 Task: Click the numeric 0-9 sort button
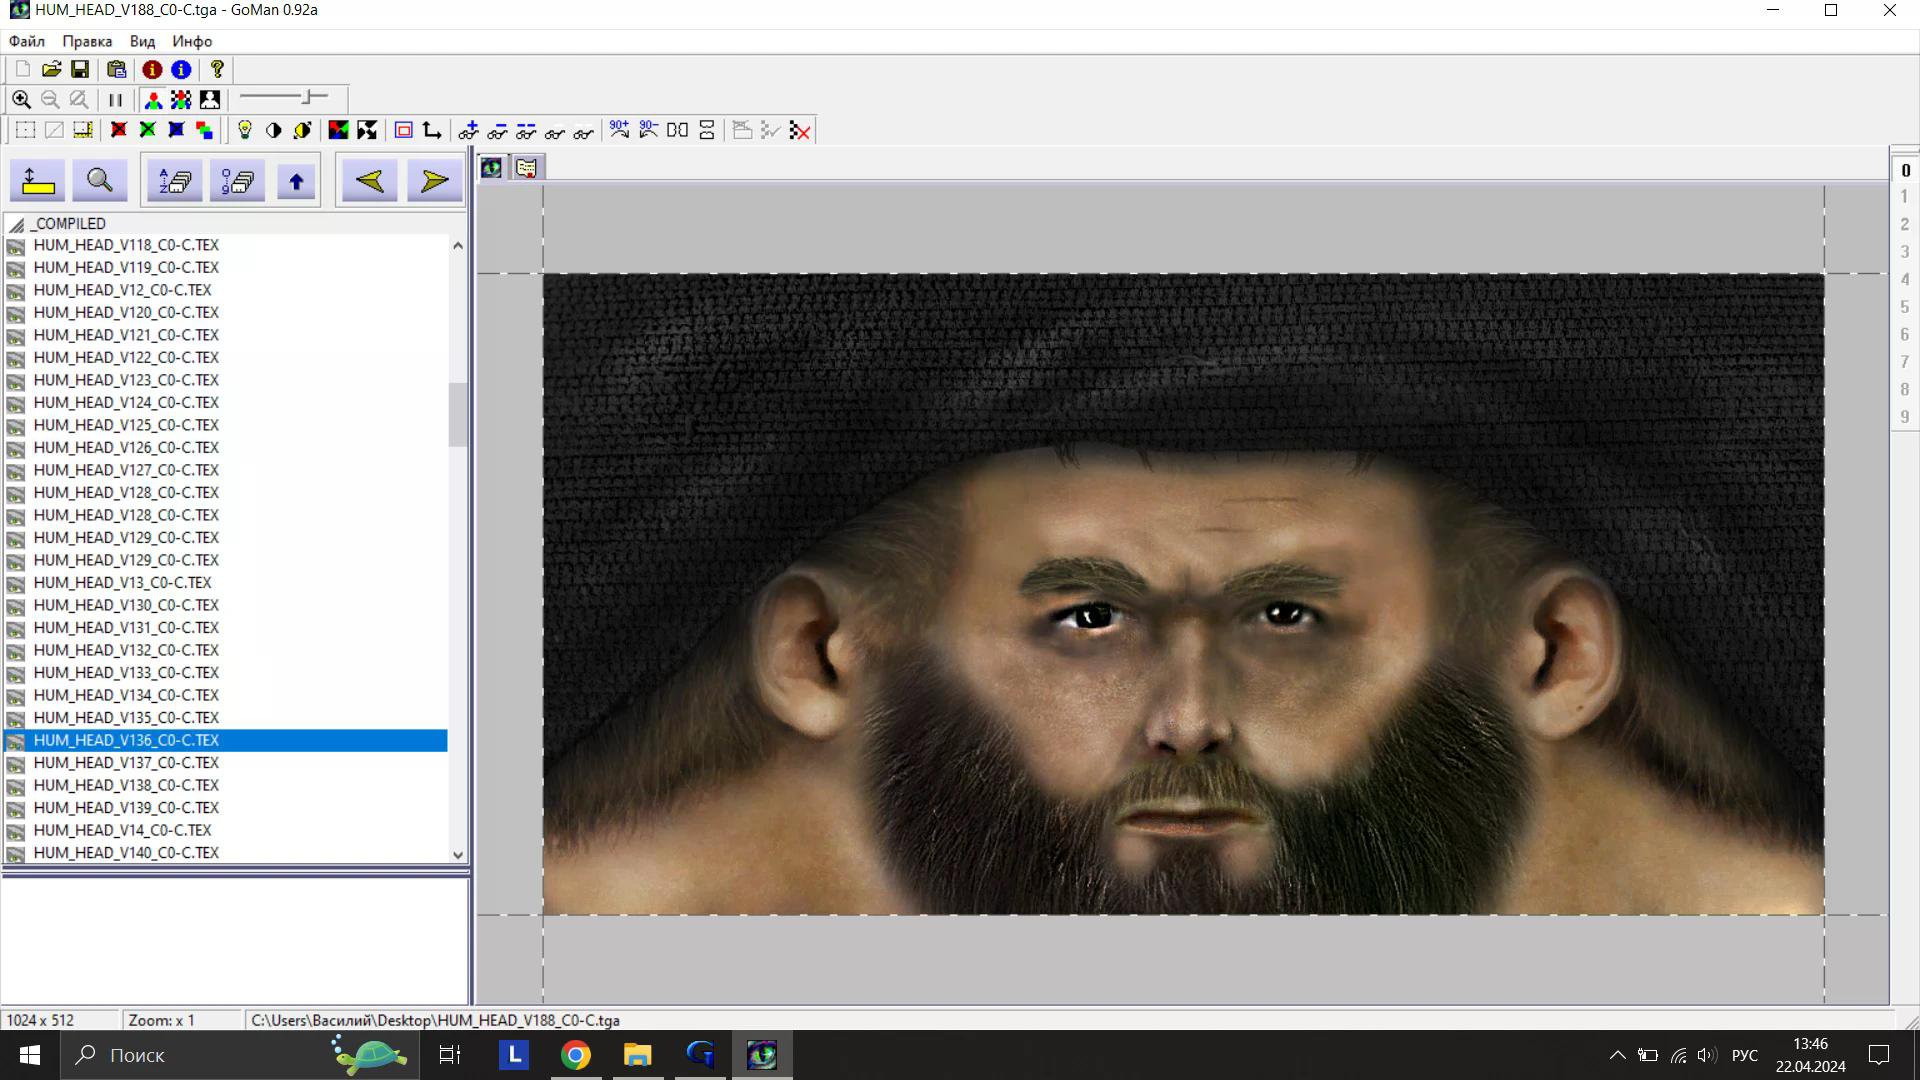(237, 181)
